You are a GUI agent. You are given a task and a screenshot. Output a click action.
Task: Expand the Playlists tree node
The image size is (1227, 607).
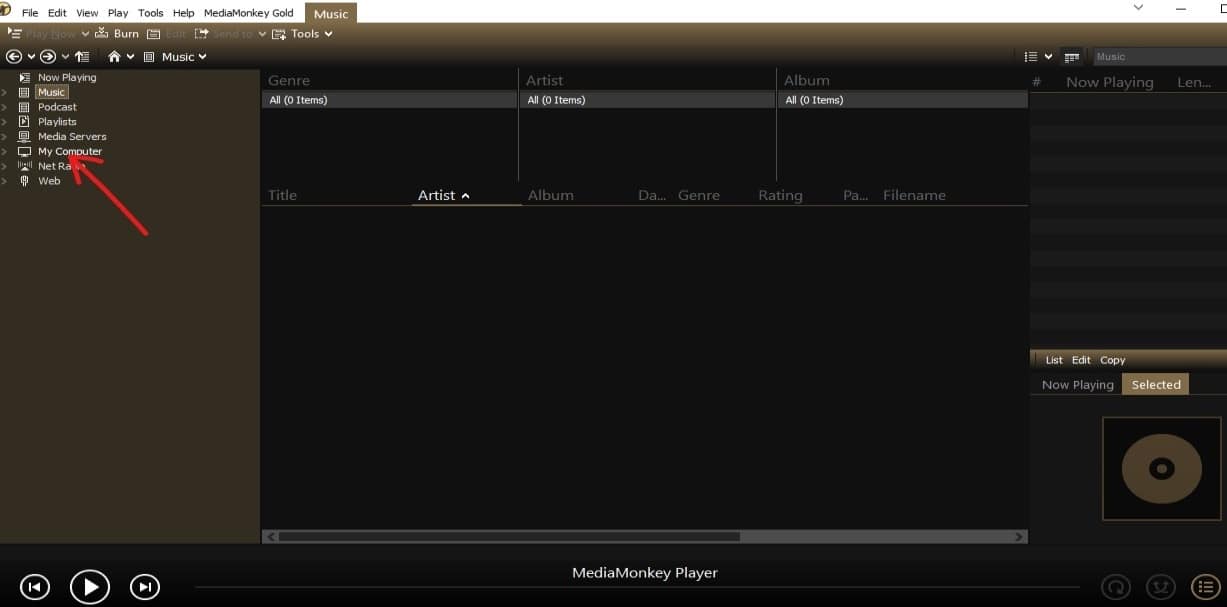click(x=4, y=122)
